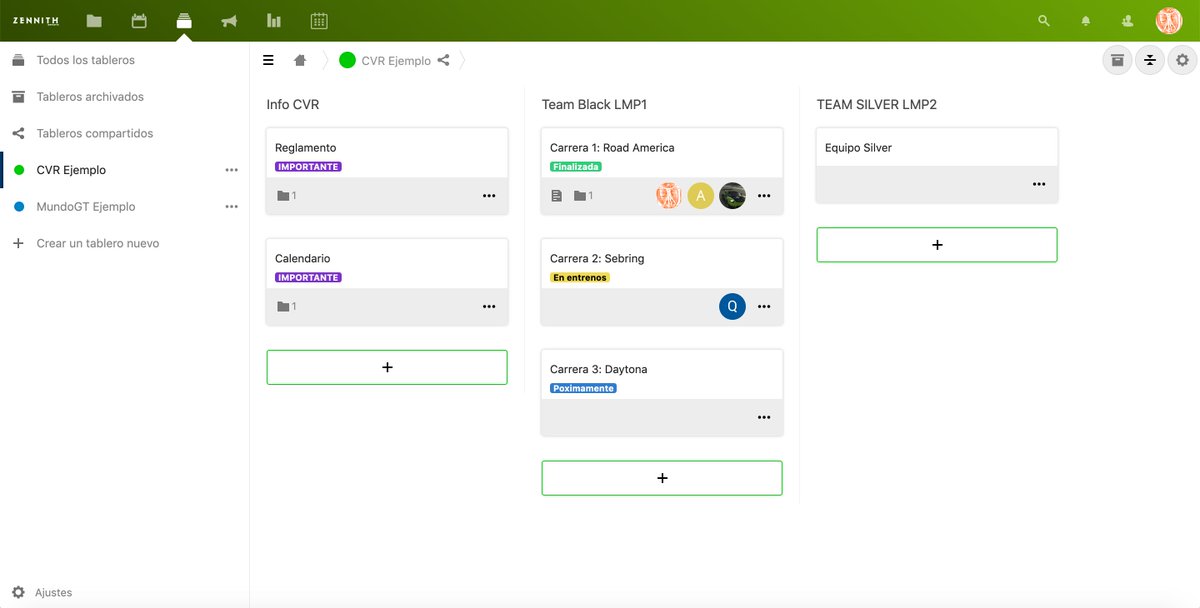
Task: Click the IMPORTANTE label on Calendario card
Action: click(x=308, y=278)
